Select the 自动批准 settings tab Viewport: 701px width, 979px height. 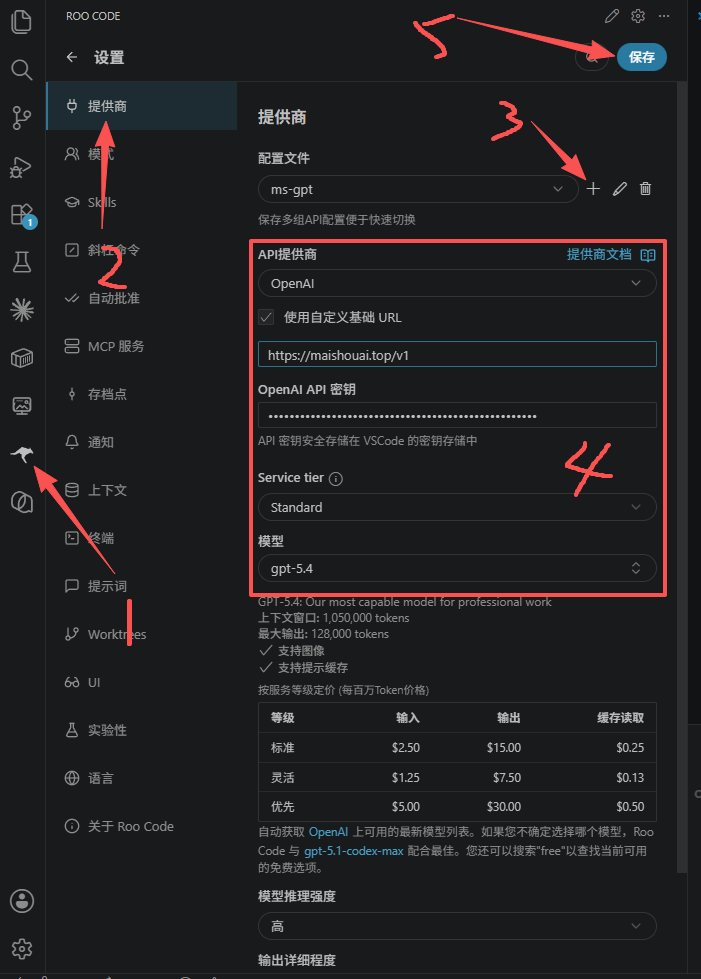142,298
